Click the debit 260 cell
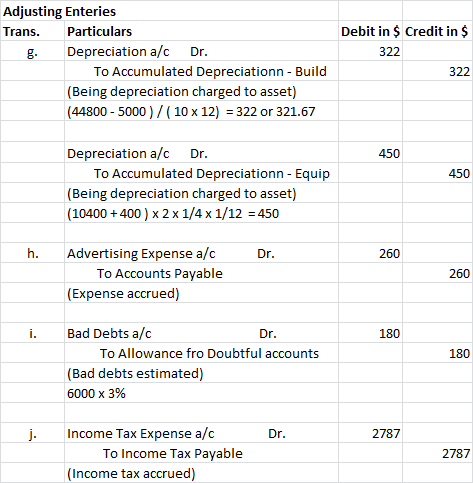Image resolution: width=473 pixels, height=483 pixels. coord(370,253)
